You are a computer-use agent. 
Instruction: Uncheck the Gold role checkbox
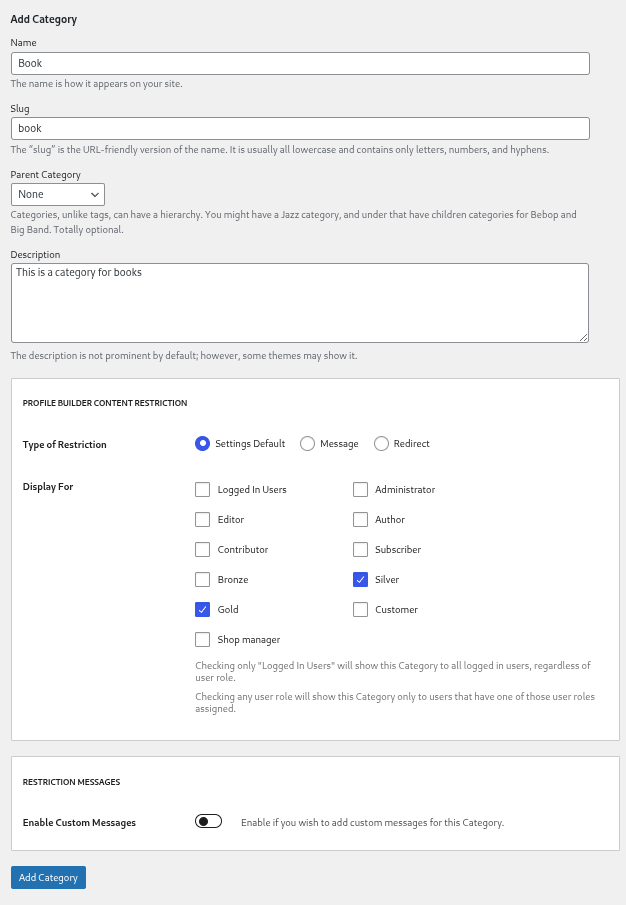tap(202, 609)
